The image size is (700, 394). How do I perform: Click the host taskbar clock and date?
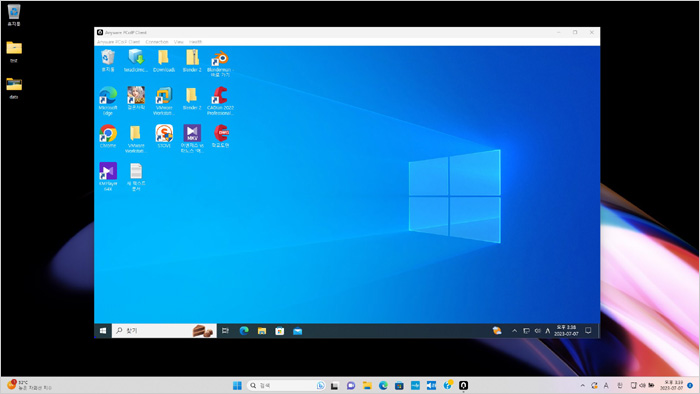(672, 386)
